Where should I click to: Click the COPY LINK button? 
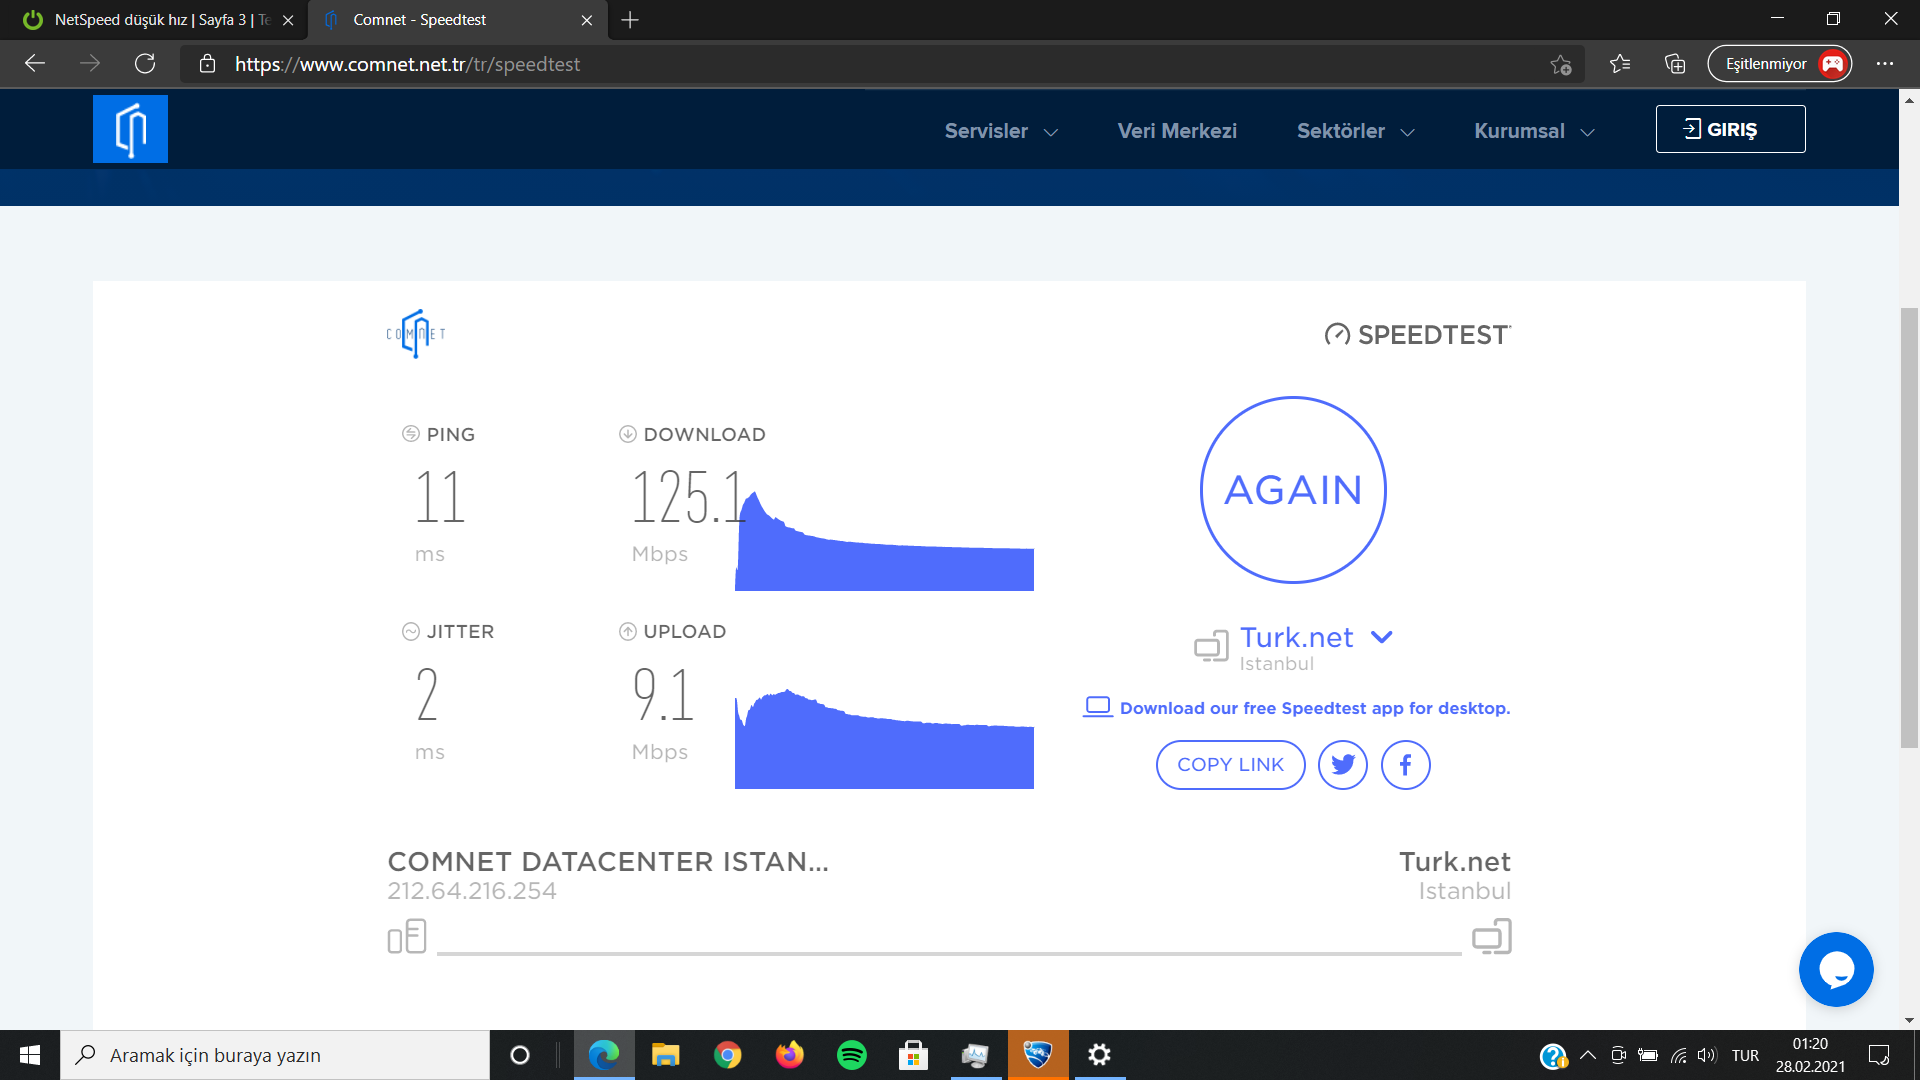point(1230,765)
